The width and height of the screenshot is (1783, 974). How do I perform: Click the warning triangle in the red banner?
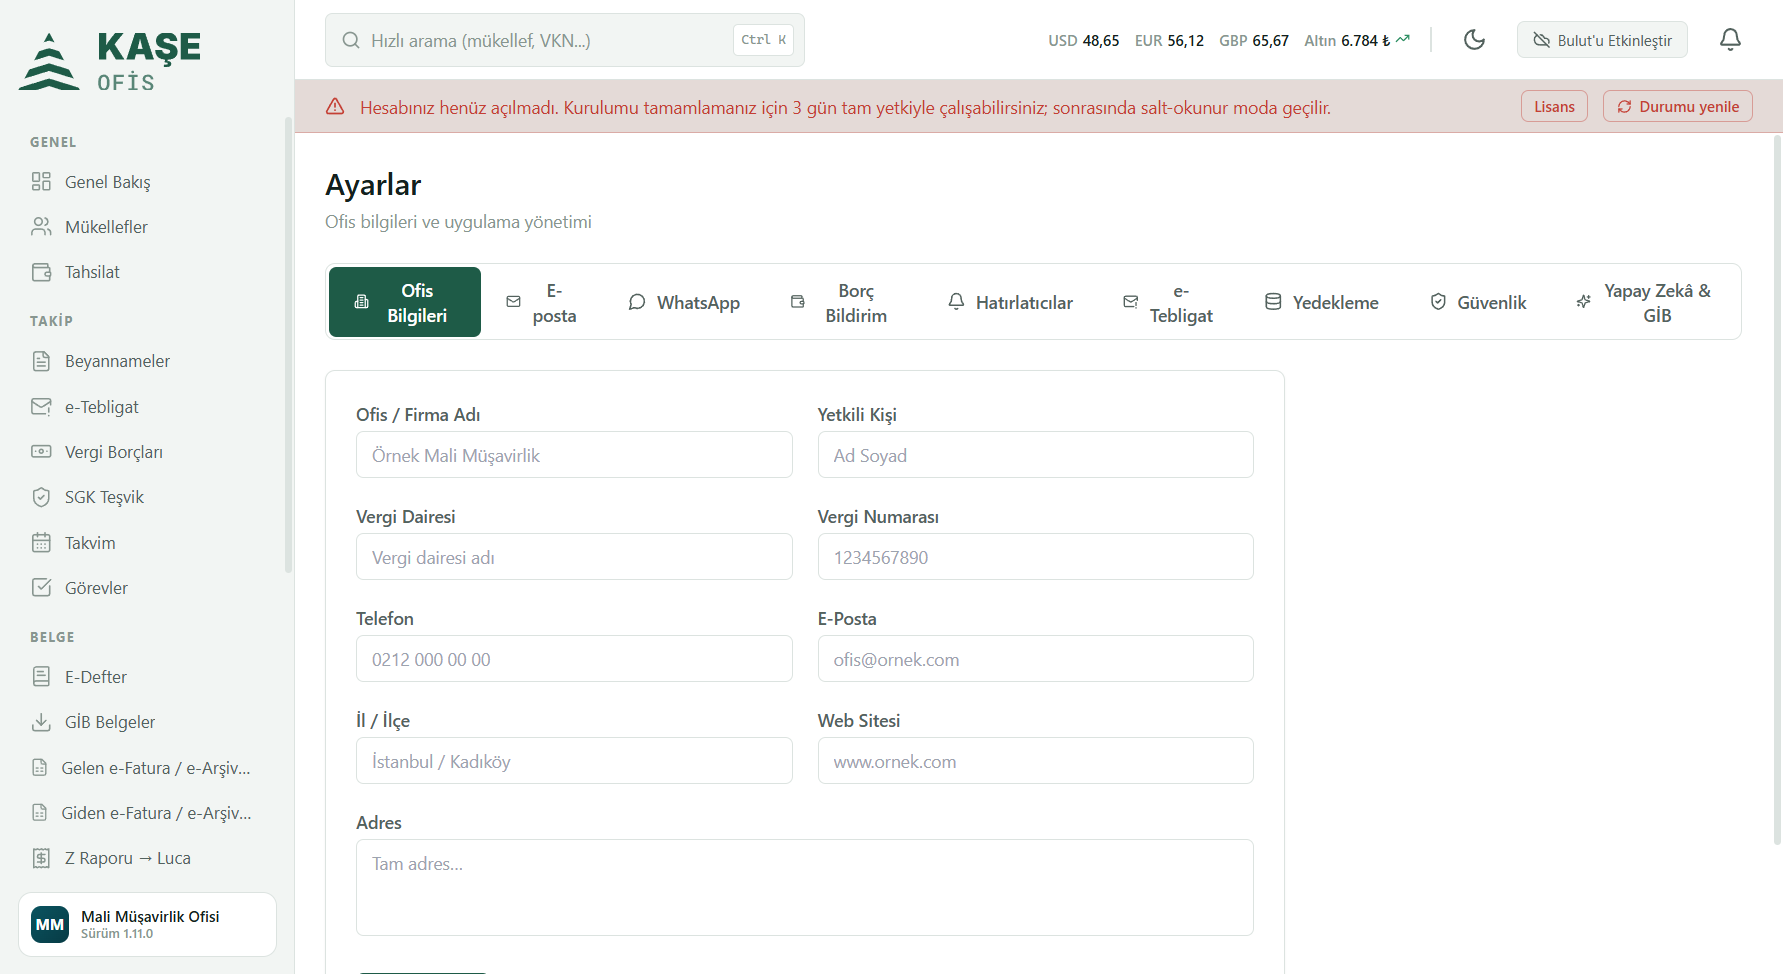[335, 106]
